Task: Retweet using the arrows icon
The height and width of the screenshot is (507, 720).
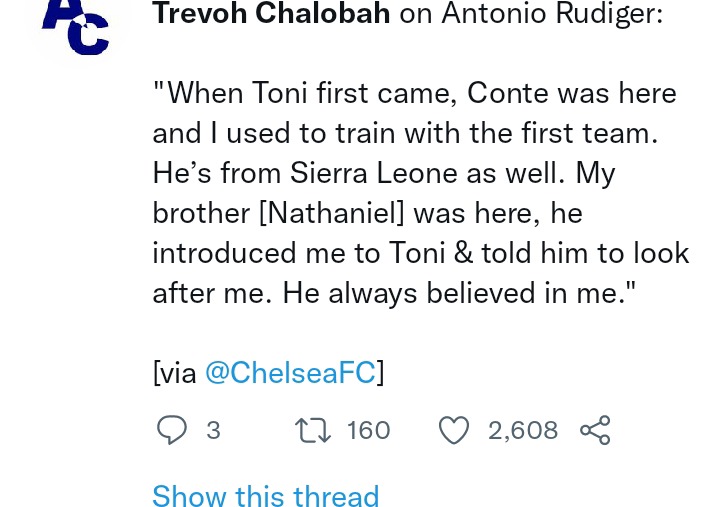Action: [x=313, y=430]
